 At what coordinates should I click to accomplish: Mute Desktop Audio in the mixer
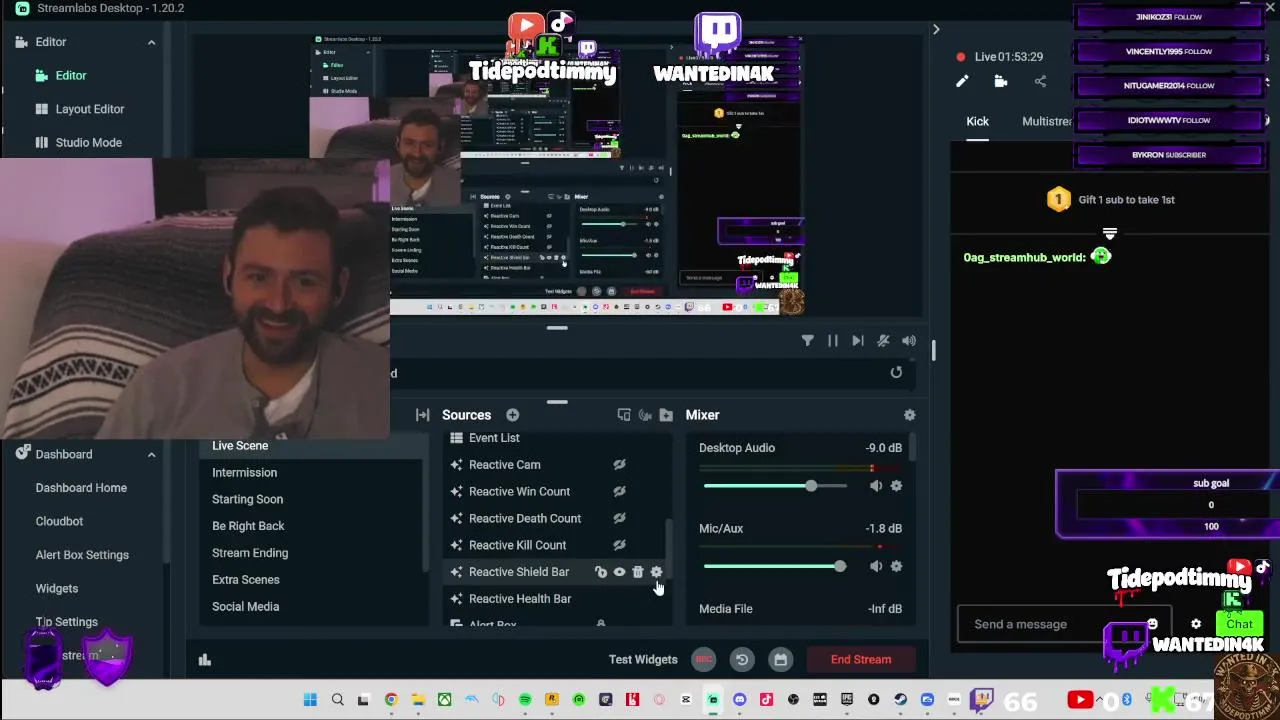(x=876, y=486)
